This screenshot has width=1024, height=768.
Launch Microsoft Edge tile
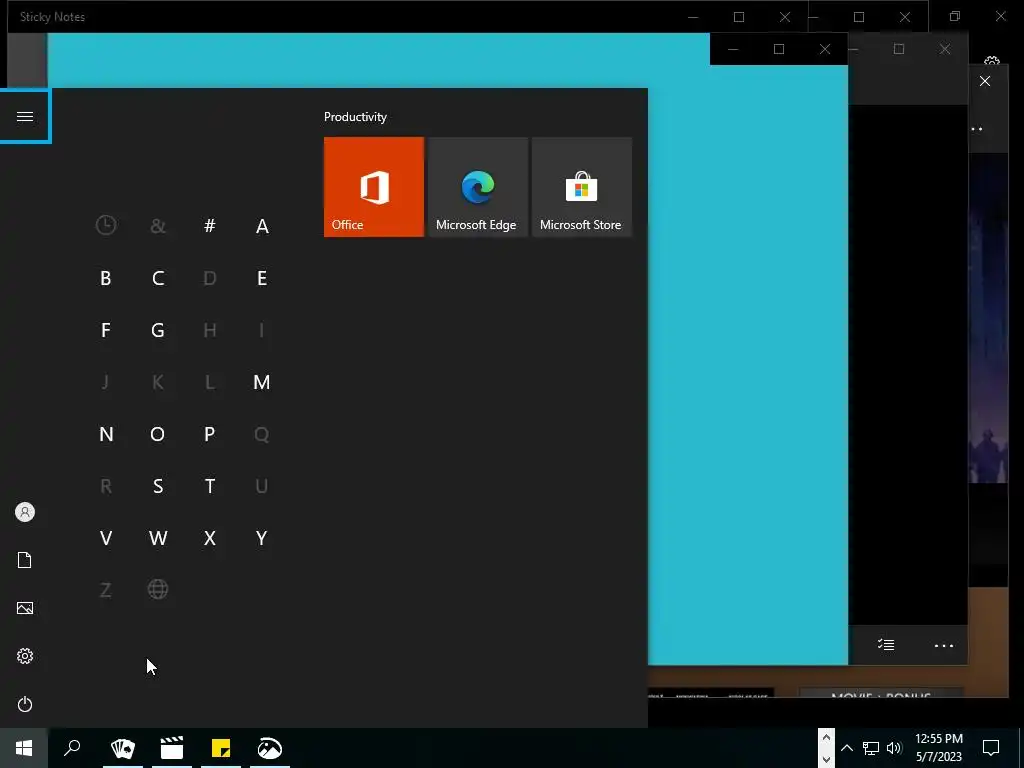click(x=477, y=187)
